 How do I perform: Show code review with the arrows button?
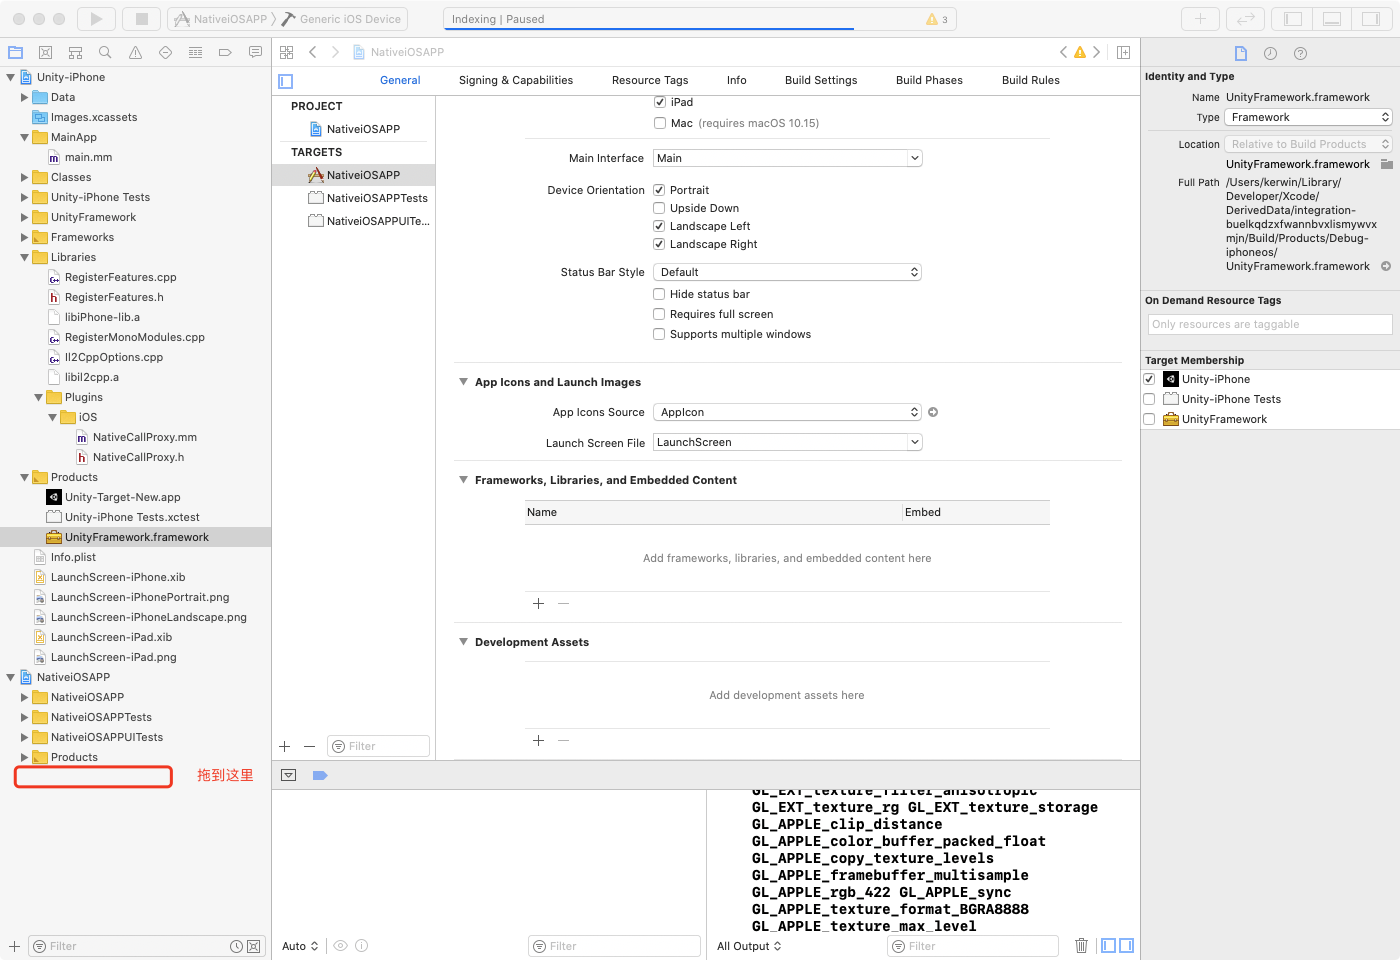pyautogui.click(x=1246, y=19)
